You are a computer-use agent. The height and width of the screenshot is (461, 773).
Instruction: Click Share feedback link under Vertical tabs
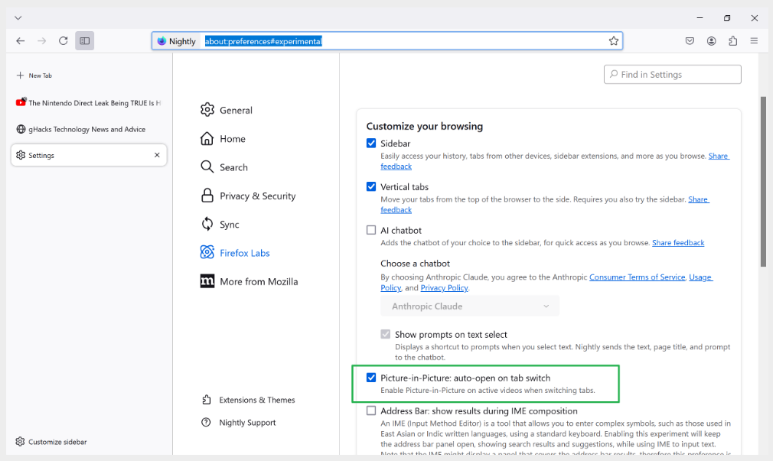[699, 199]
